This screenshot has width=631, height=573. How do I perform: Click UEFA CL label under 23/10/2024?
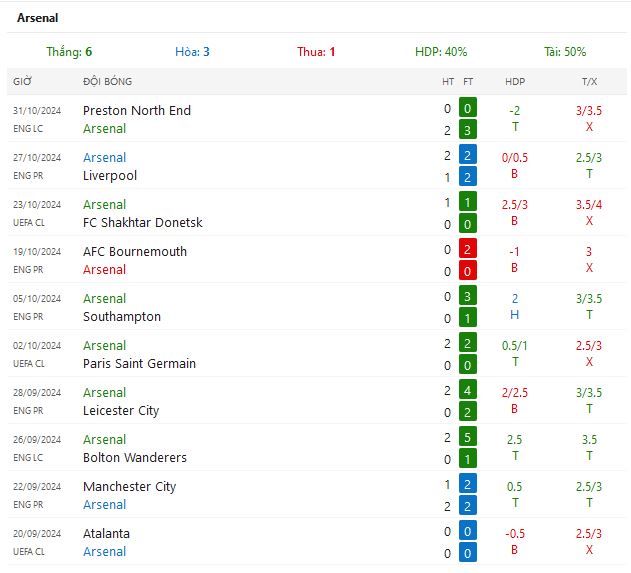pyautogui.click(x=29, y=223)
